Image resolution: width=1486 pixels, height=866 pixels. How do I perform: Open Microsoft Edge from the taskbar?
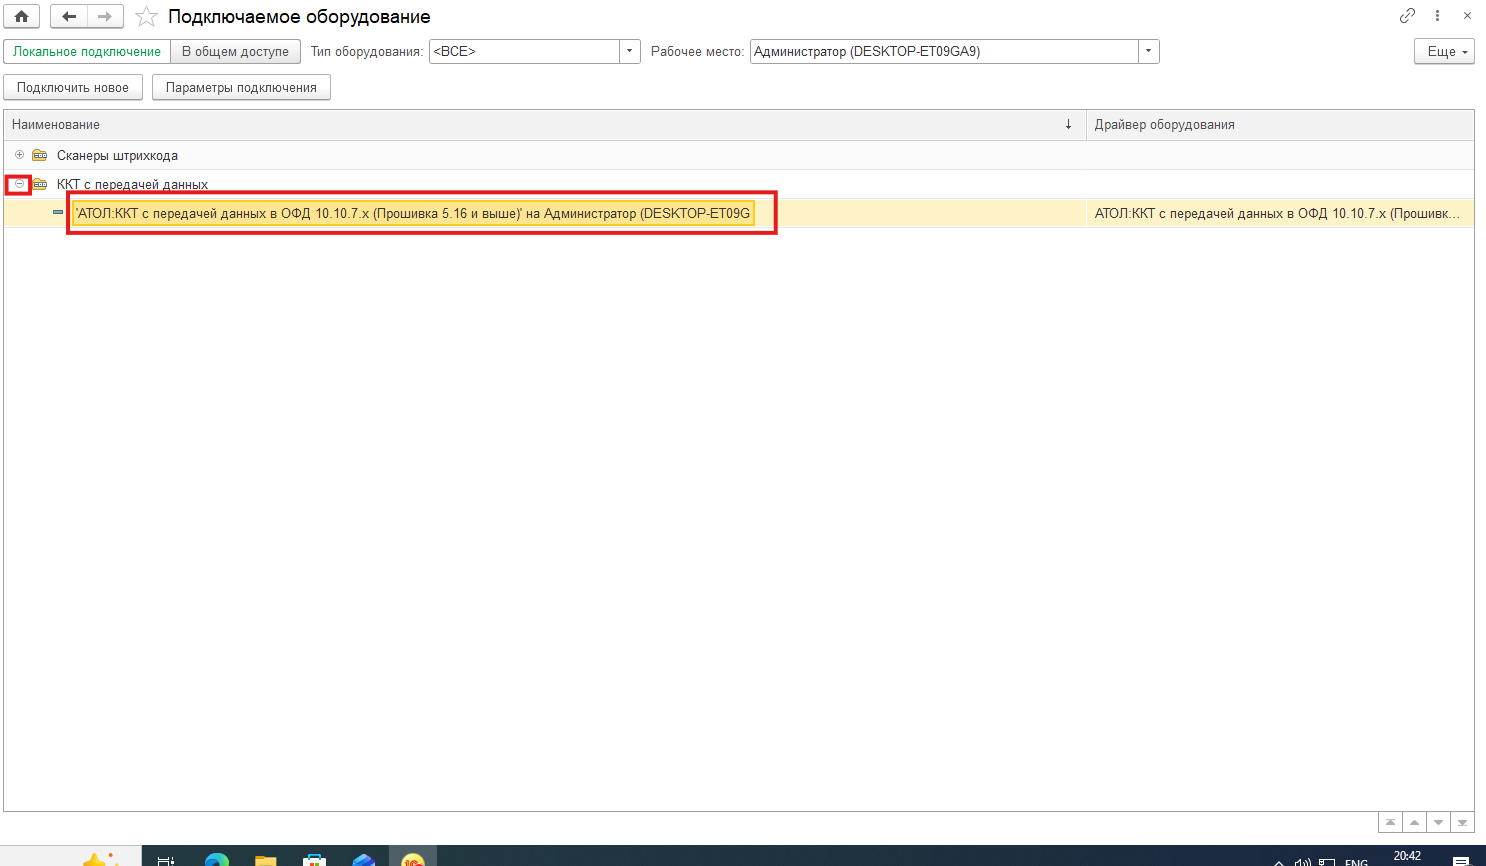pos(216,858)
